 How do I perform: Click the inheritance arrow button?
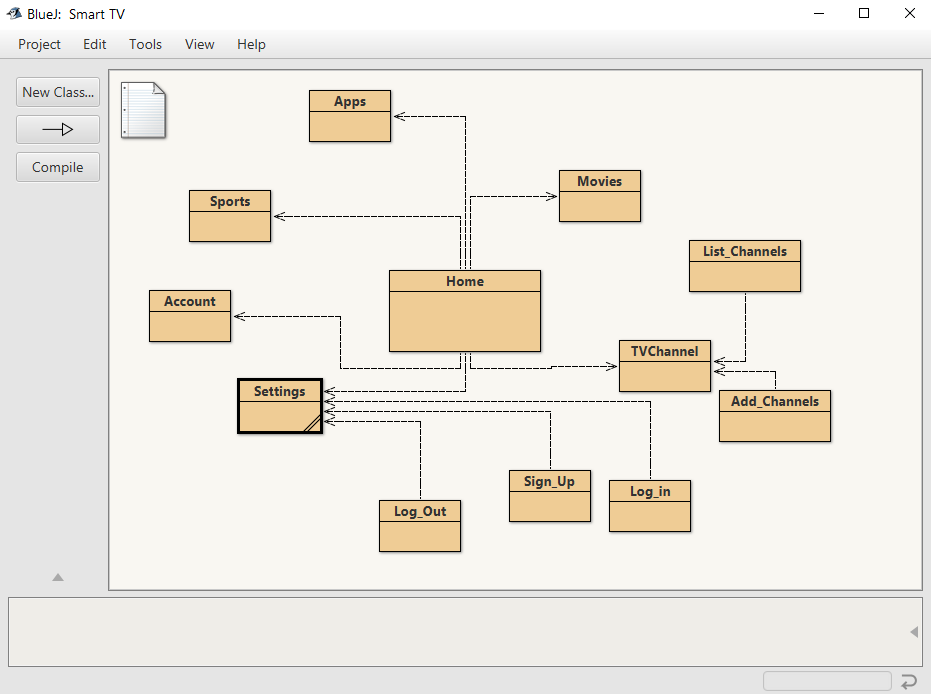(58, 129)
